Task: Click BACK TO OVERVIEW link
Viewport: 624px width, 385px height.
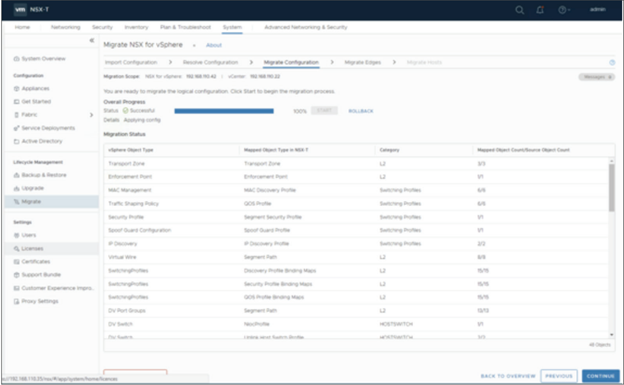Action: coord(508,376)
